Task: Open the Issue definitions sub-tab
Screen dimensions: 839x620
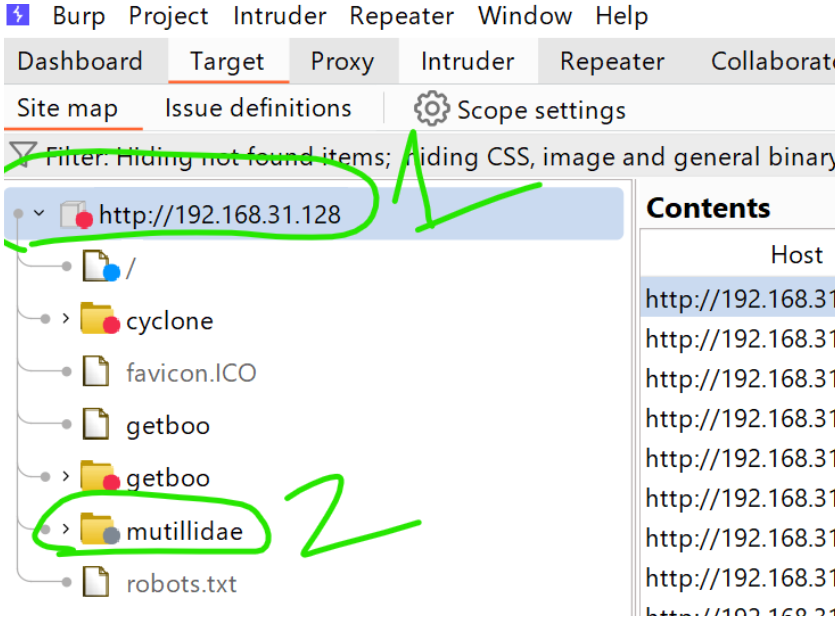Action: coord(258,109)
